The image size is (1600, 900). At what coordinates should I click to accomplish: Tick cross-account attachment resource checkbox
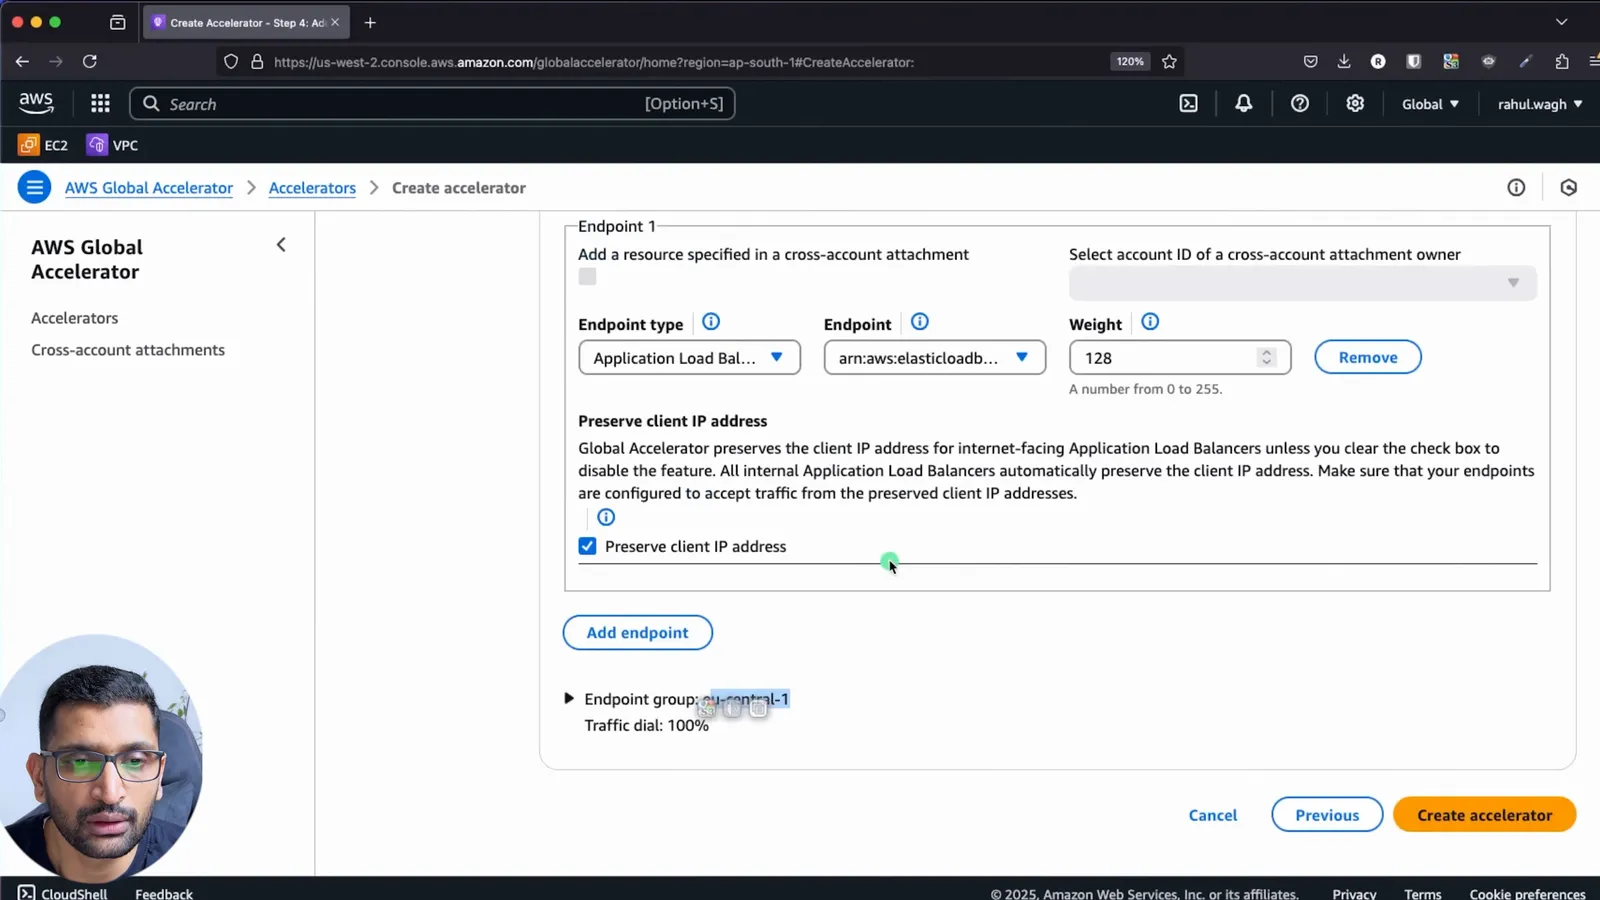coord(587,277)
